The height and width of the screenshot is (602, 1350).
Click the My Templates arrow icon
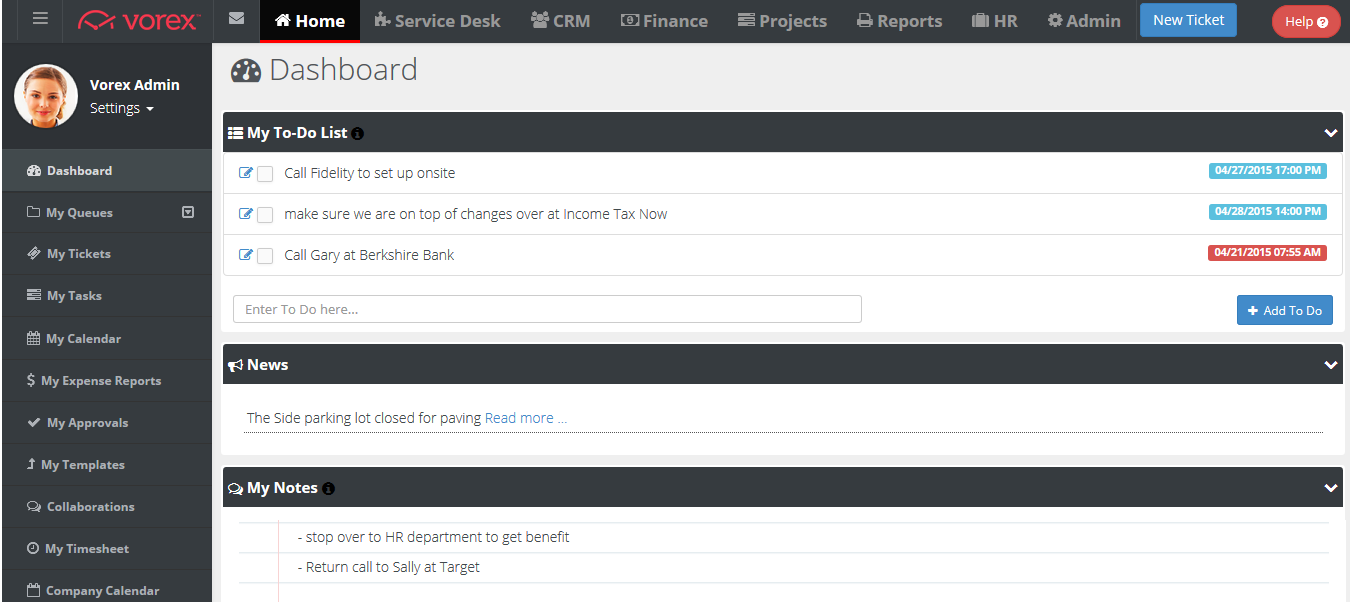pos(32,465)
